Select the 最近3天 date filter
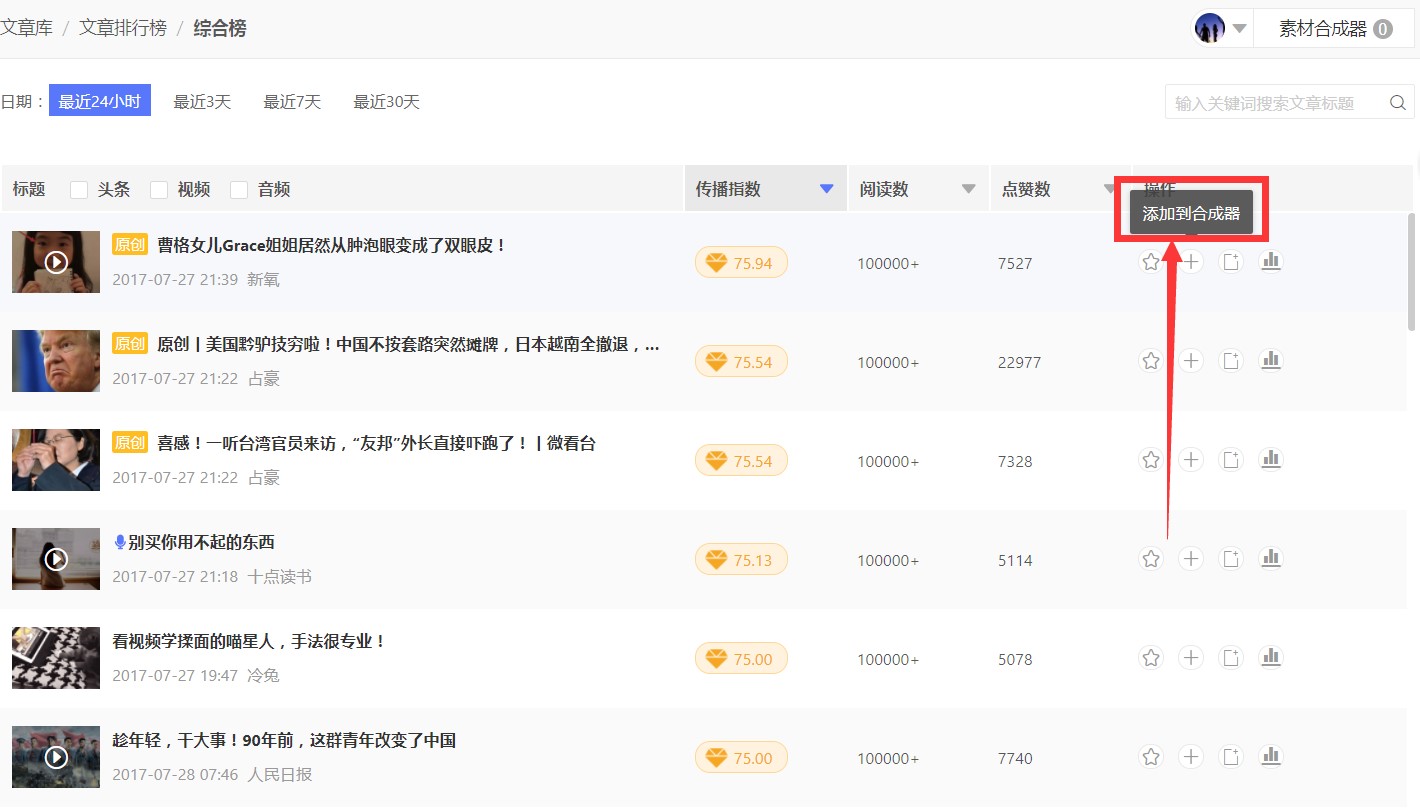The width and height of the screenshot is (1420, 812). [x=202, y=102]
